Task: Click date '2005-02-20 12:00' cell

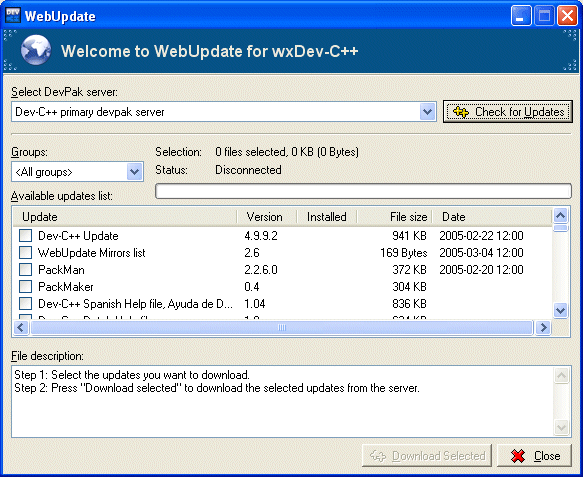Action: pyautogui.click(x=481, y=270)
